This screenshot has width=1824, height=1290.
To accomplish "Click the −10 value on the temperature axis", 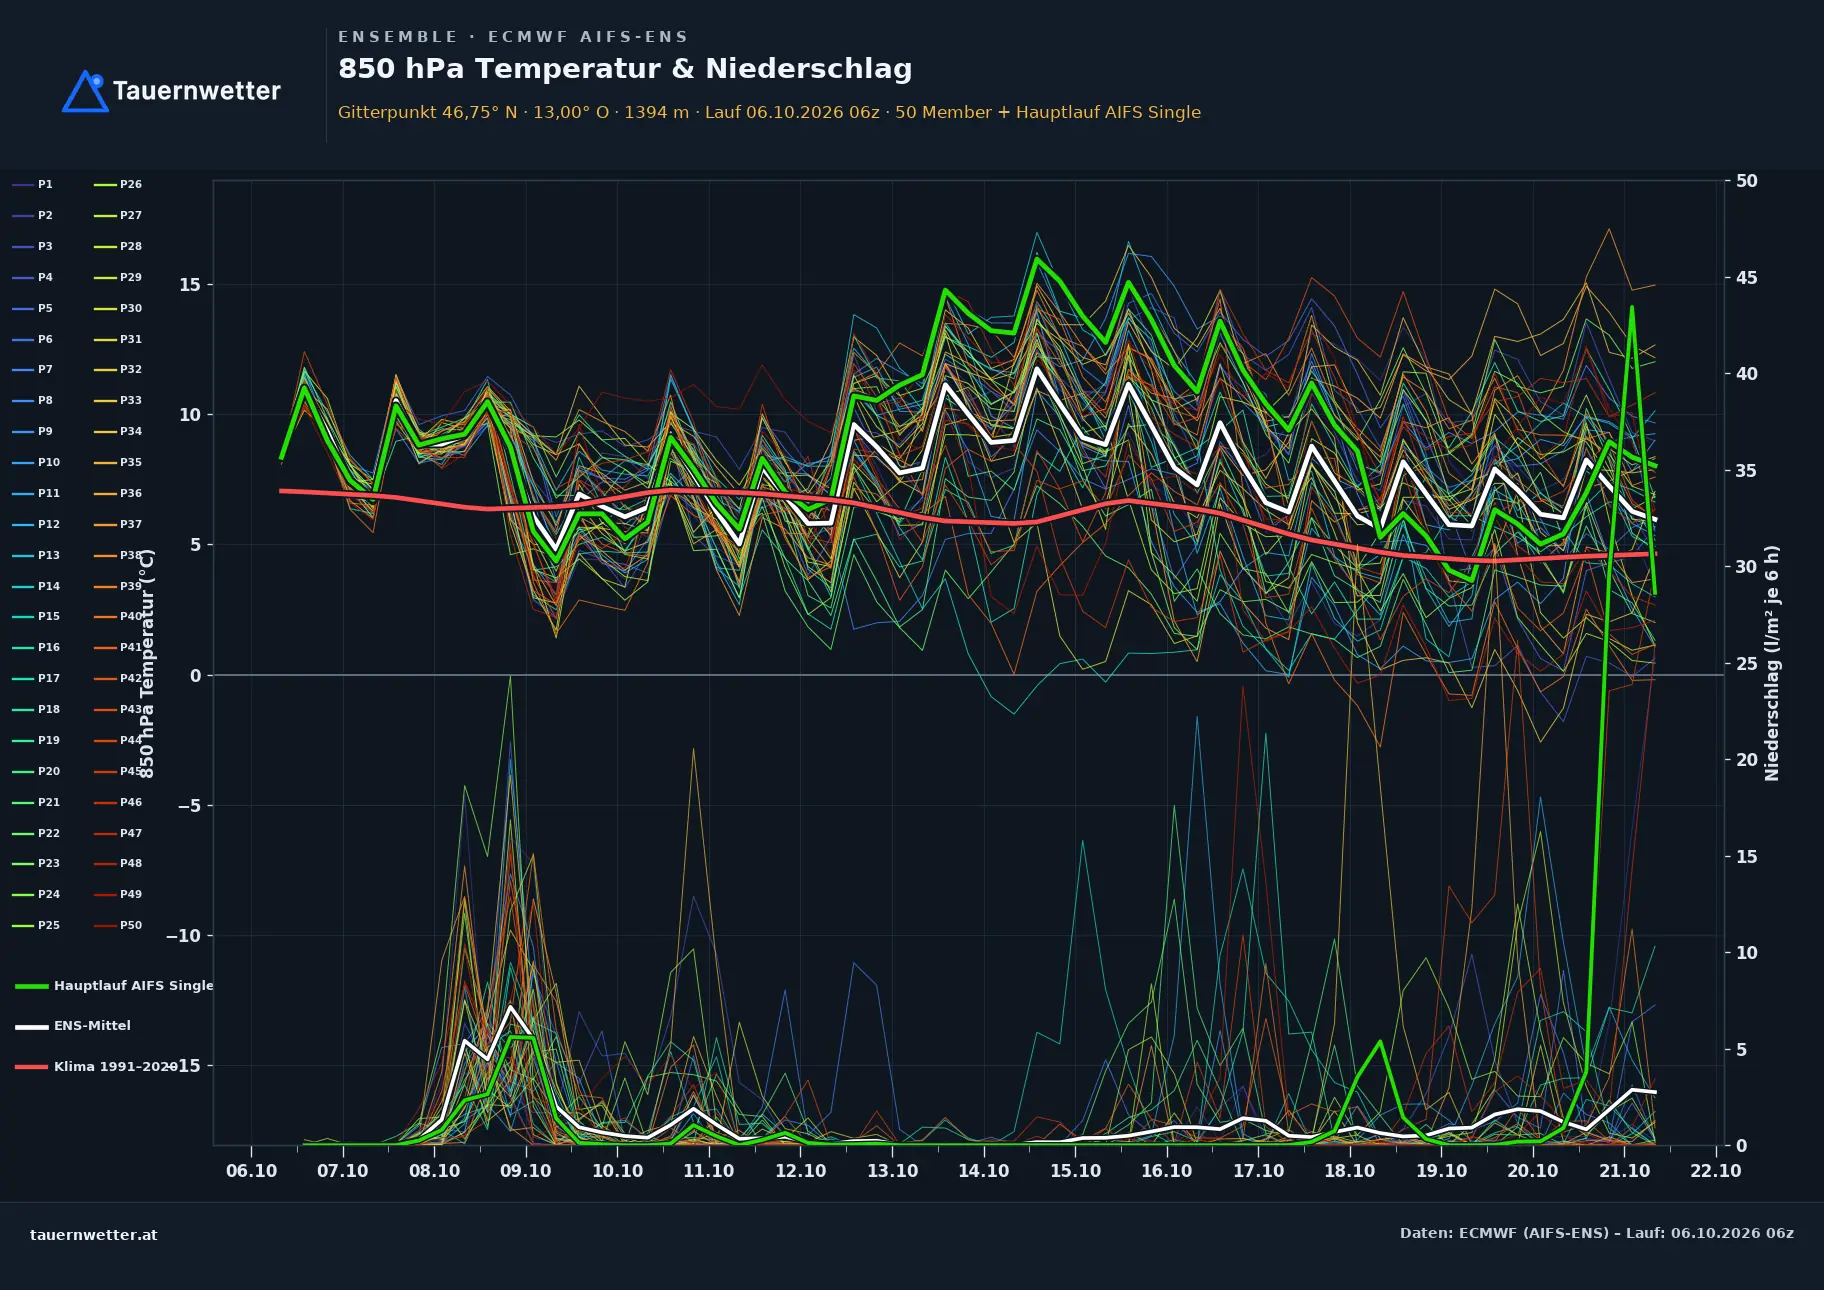I will click(x=183, y=936).
